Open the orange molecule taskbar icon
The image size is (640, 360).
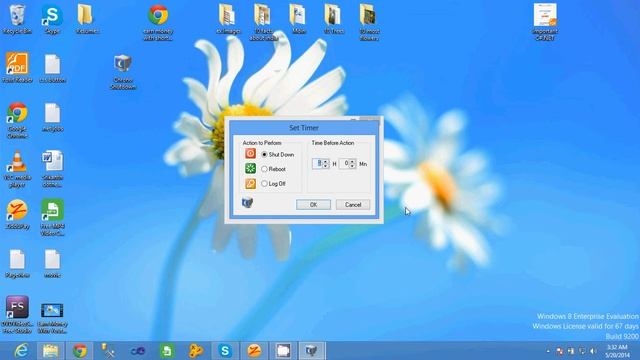pos(196,351)
